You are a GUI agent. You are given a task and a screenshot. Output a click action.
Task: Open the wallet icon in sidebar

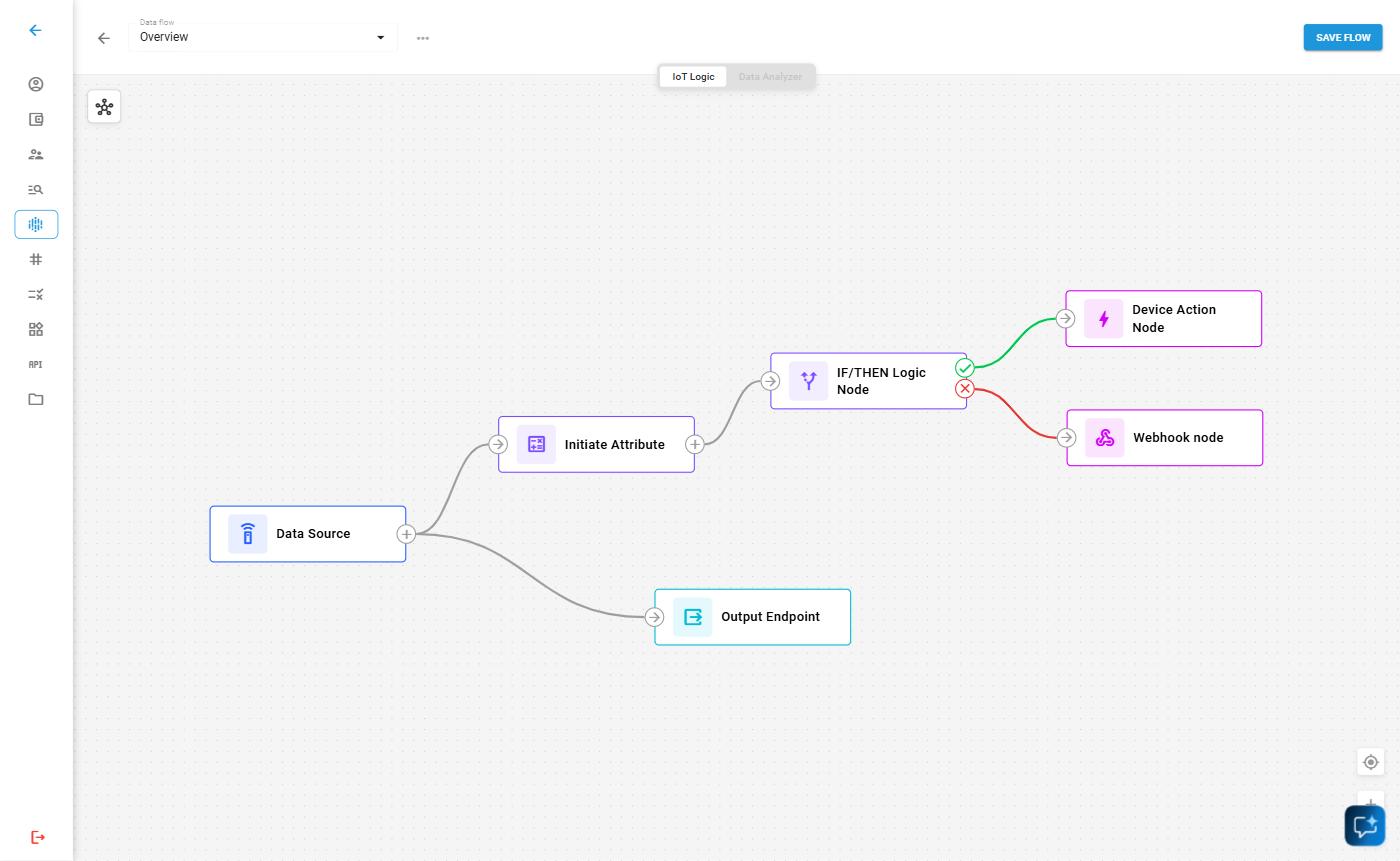pos(36,119)
